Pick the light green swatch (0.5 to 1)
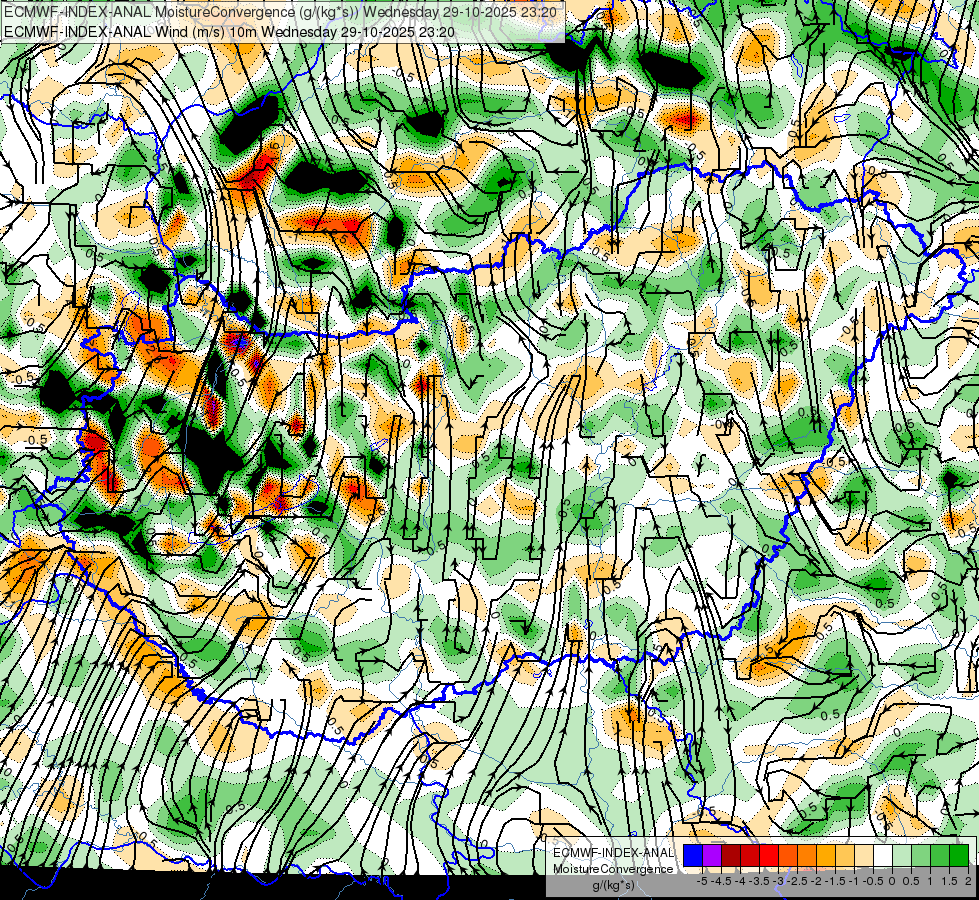This screenshot has width=979, height=900. (921, 855)
